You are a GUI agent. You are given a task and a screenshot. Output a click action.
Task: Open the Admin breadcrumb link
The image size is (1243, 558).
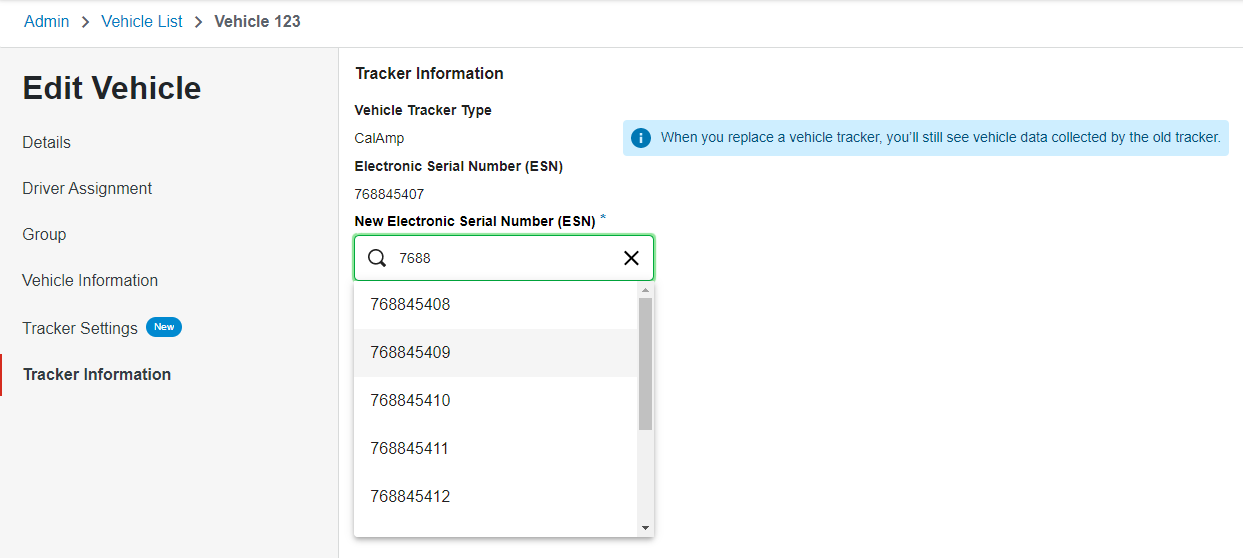pos(47,21)
